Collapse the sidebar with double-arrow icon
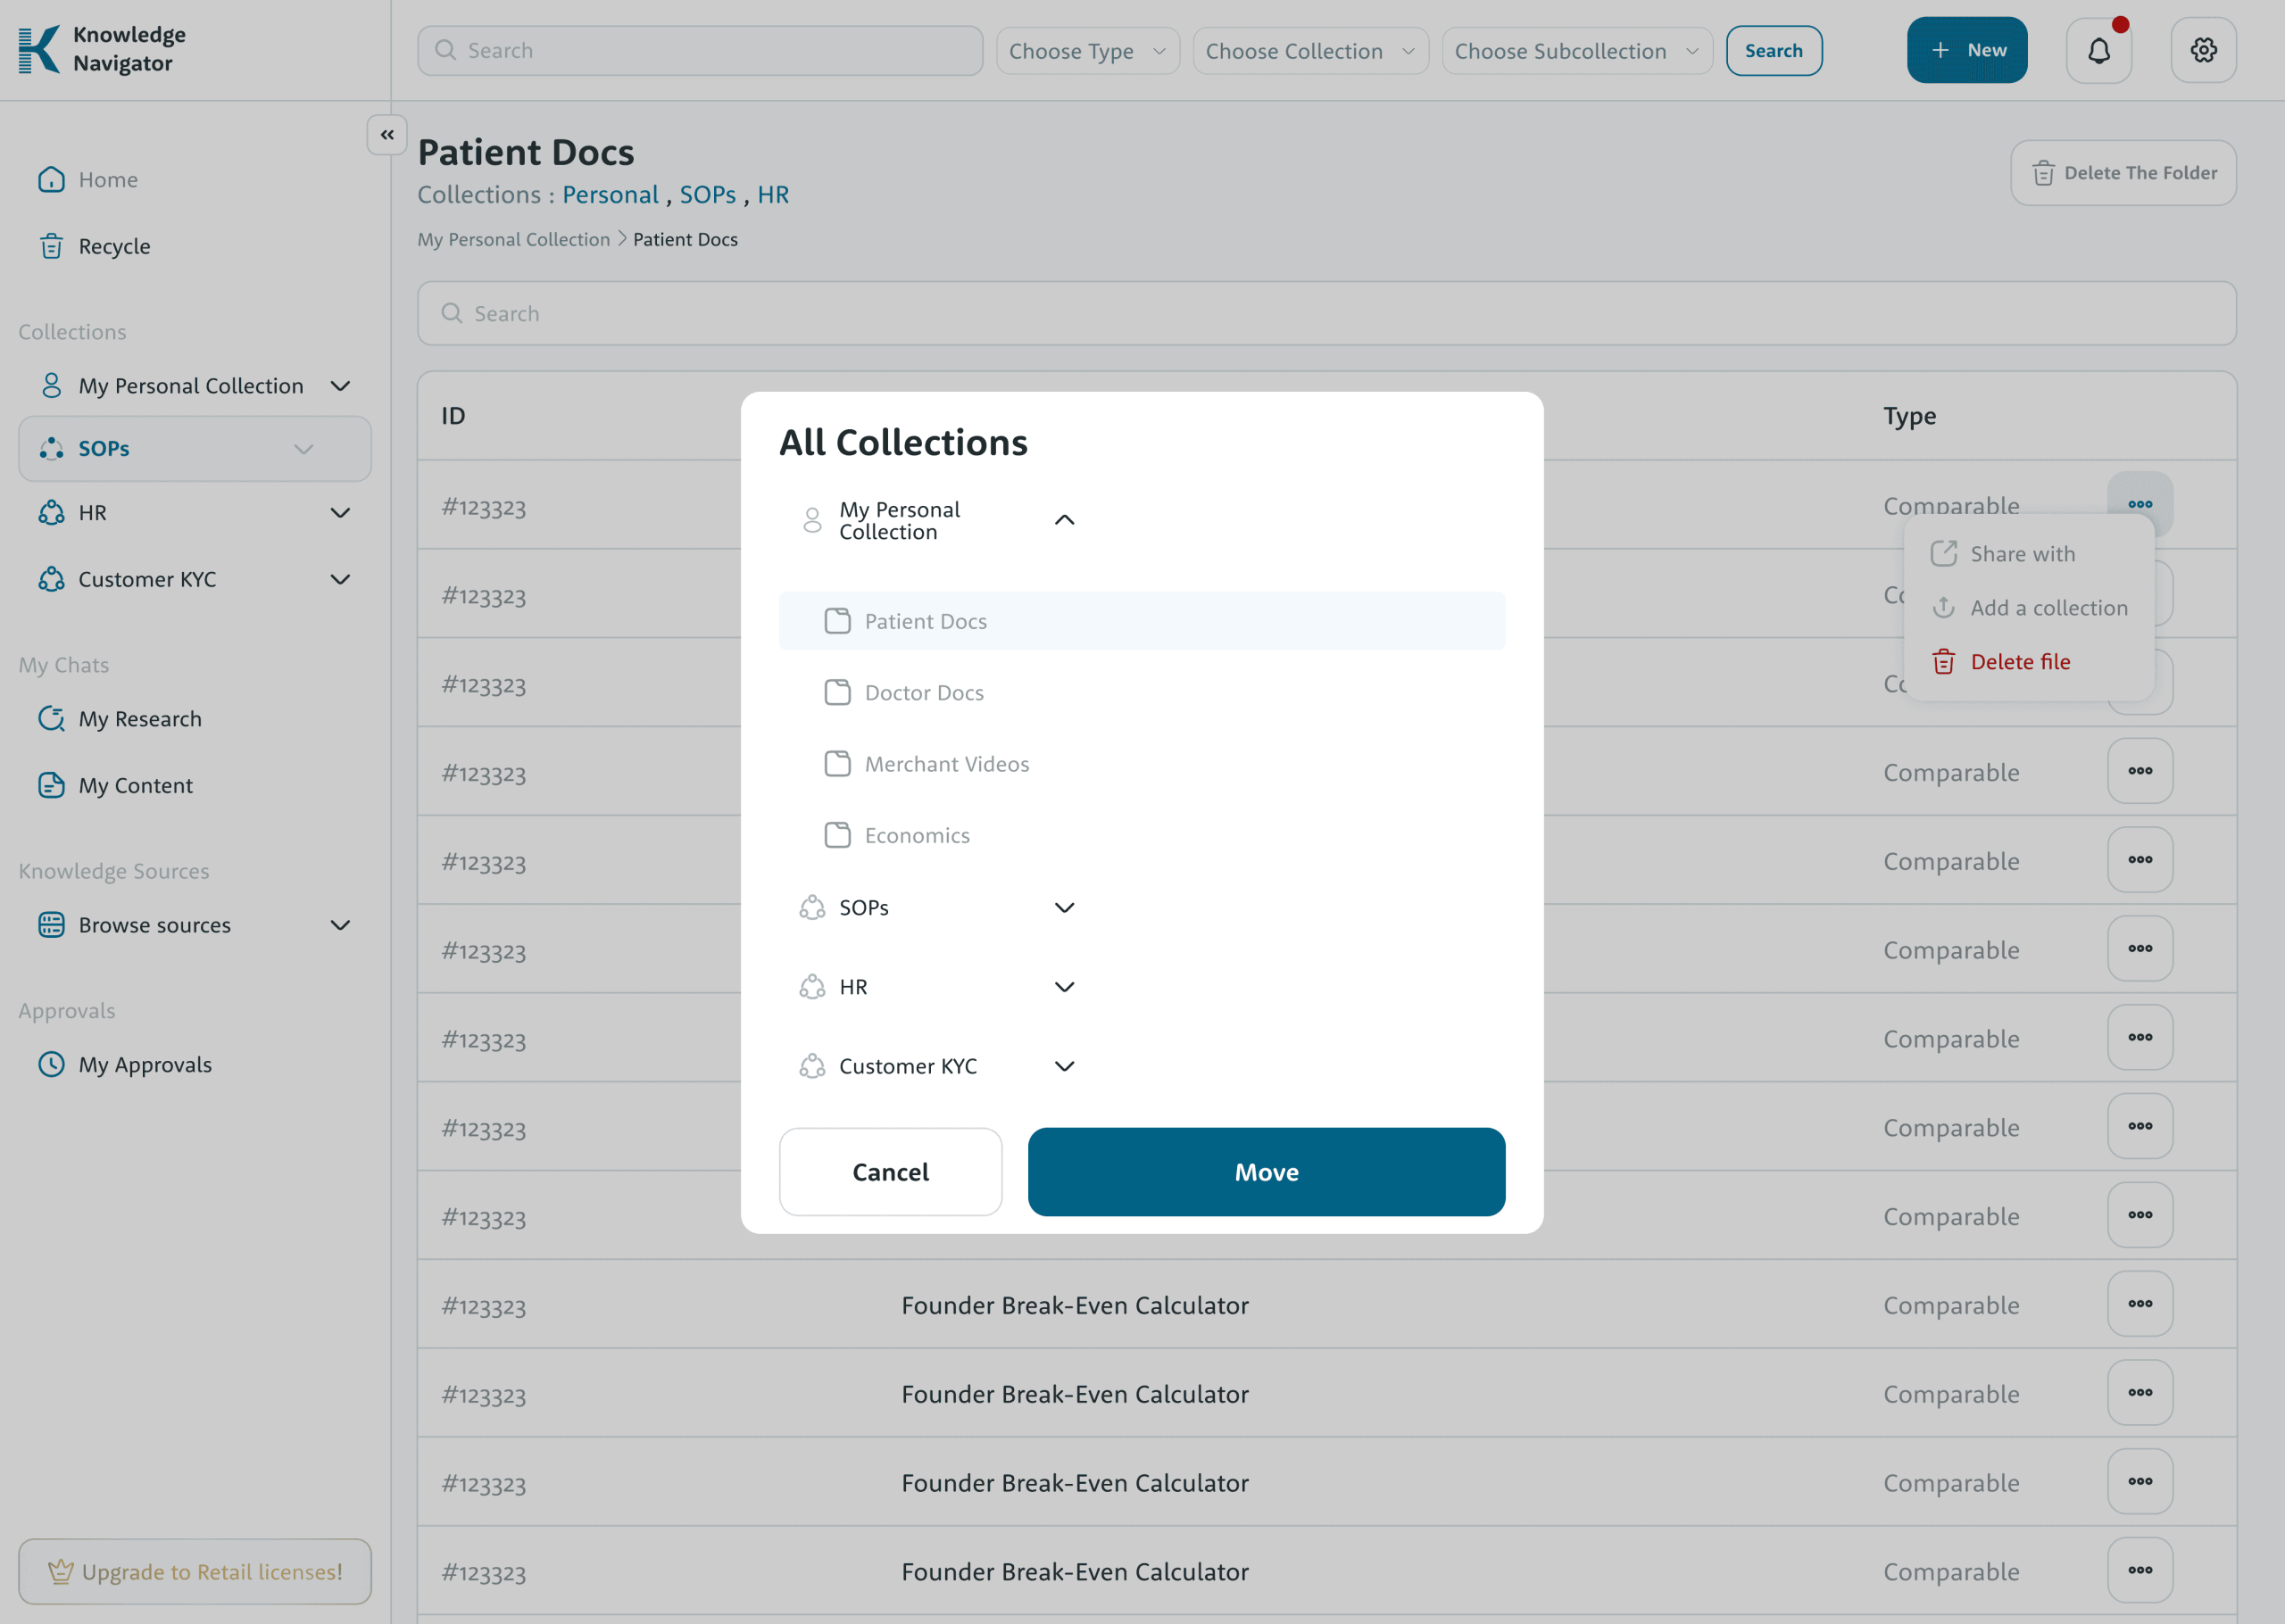This screenshot has height=1624, width=2285. click(x=387, y=134)
